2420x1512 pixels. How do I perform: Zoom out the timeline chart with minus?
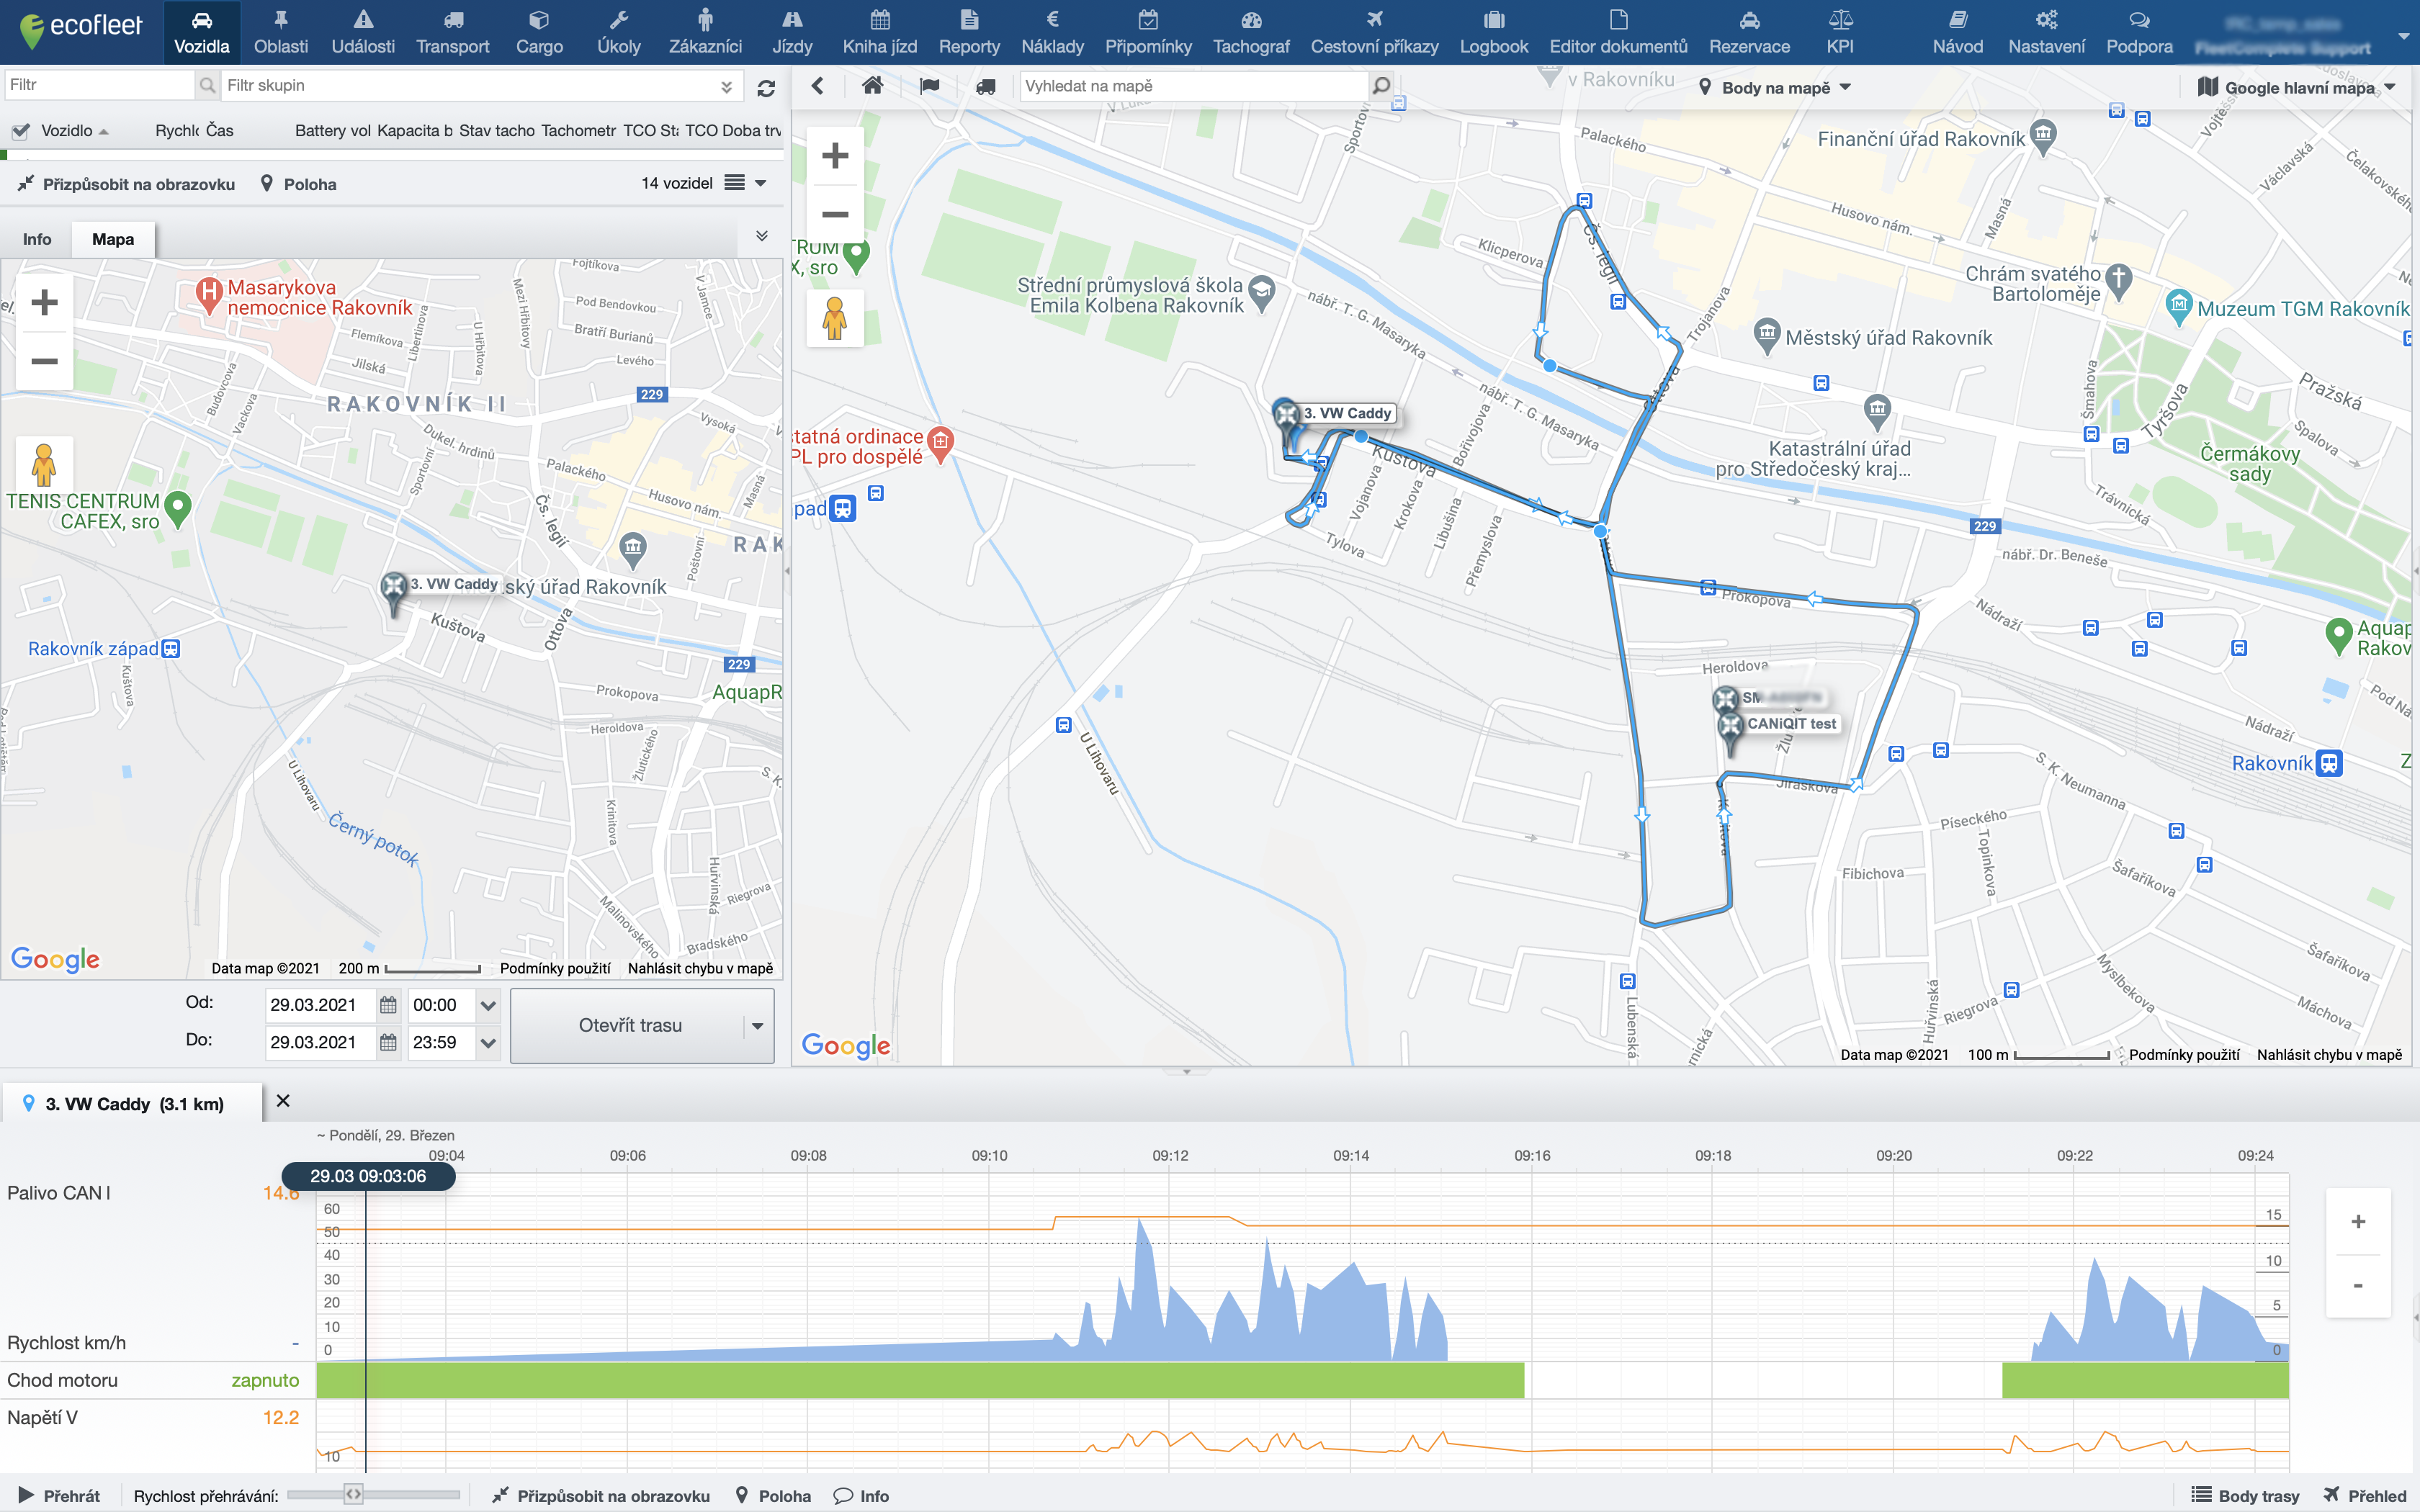tap(2358, 1286)
